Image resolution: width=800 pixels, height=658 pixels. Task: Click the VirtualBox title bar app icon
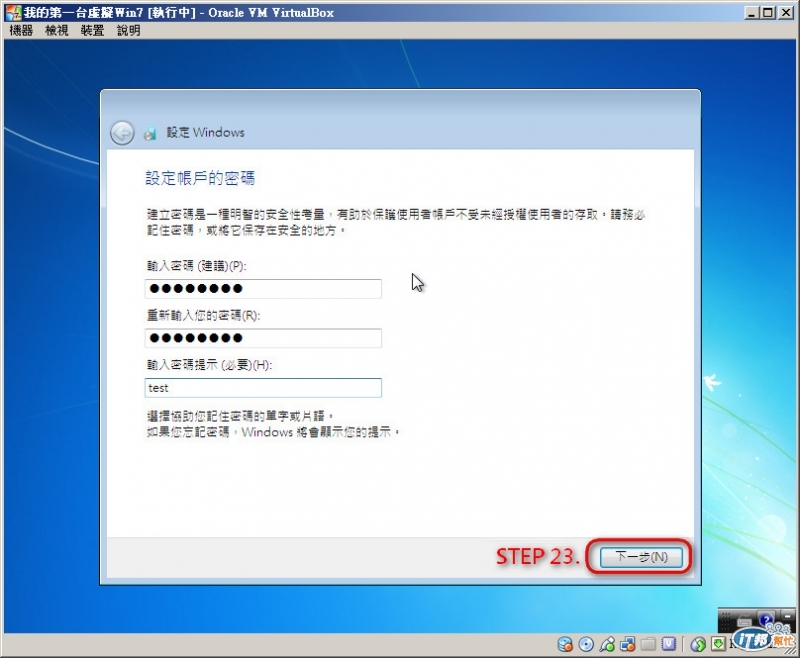point(13,12)
